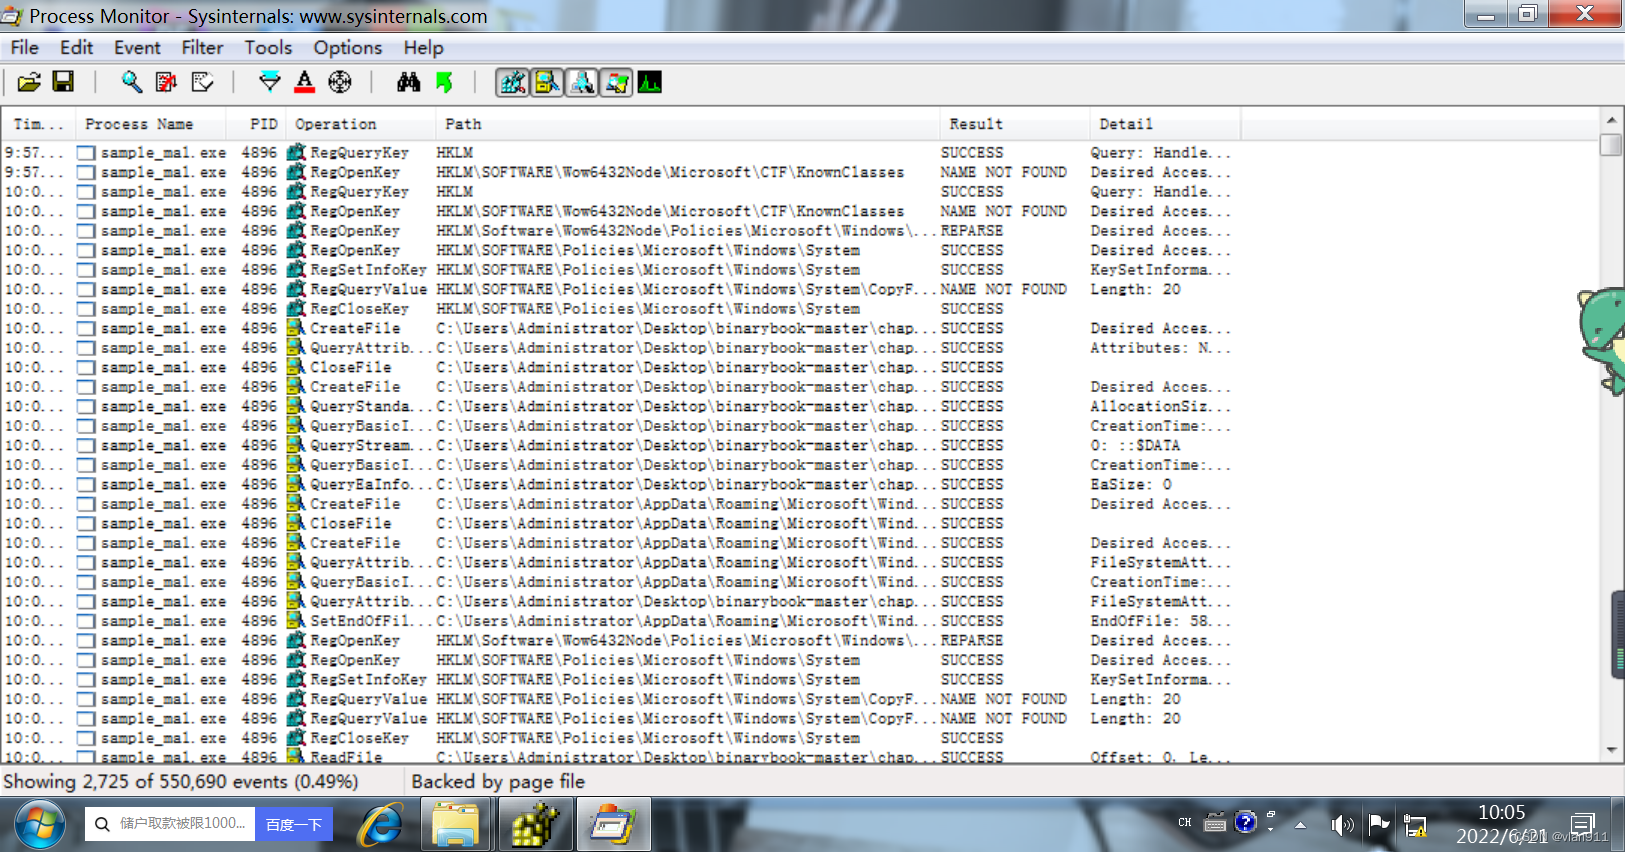Image resolution: width=1625 pixels, height=852 pixels.
Task: Click the vertical scrollbar down arrow
Action: [x=1611, y=750]
